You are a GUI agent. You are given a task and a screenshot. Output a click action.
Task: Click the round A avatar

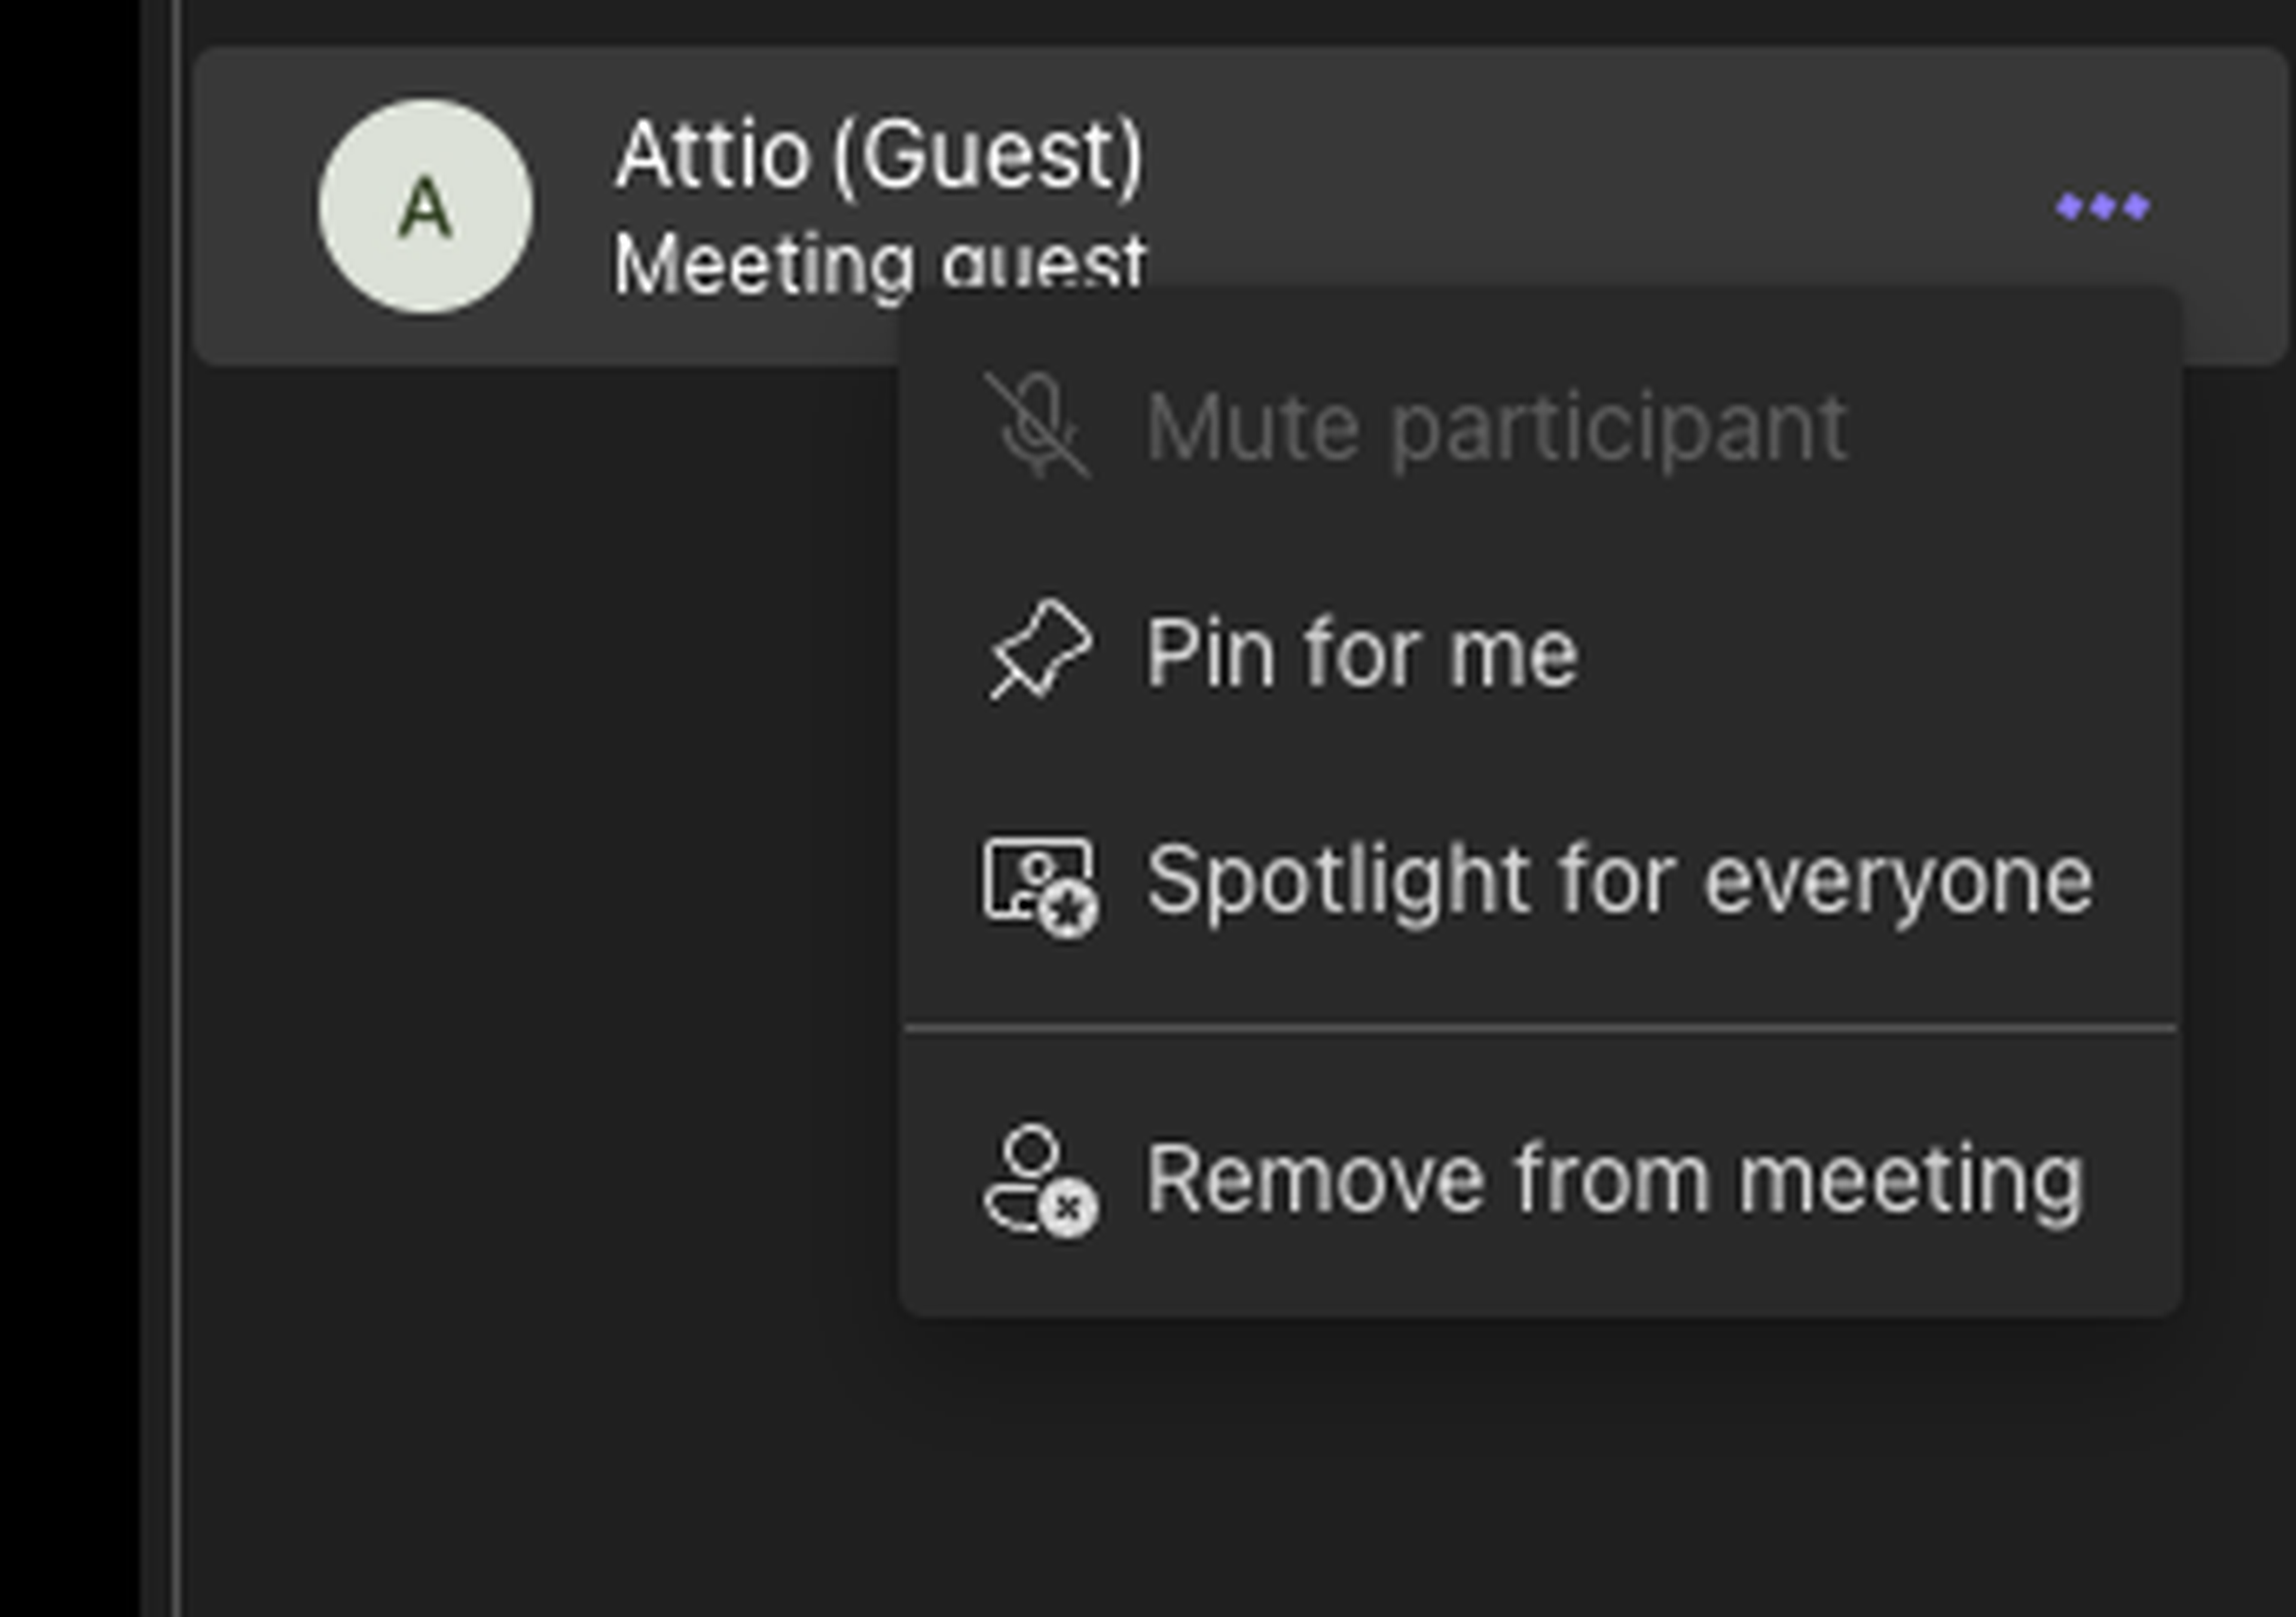(x=425, y=207)
